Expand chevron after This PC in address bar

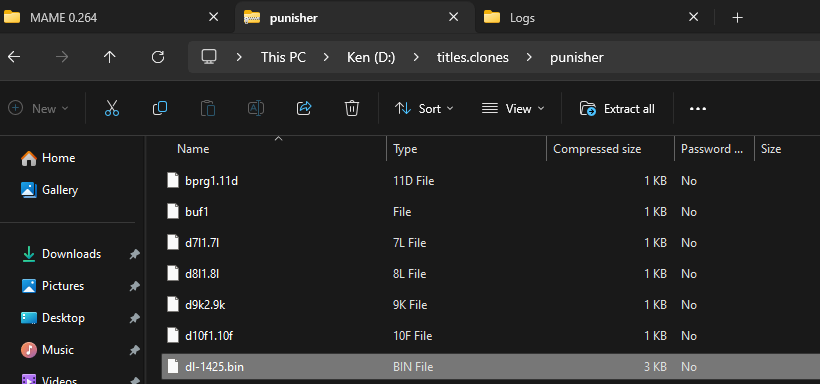click(x=326, y=57)
